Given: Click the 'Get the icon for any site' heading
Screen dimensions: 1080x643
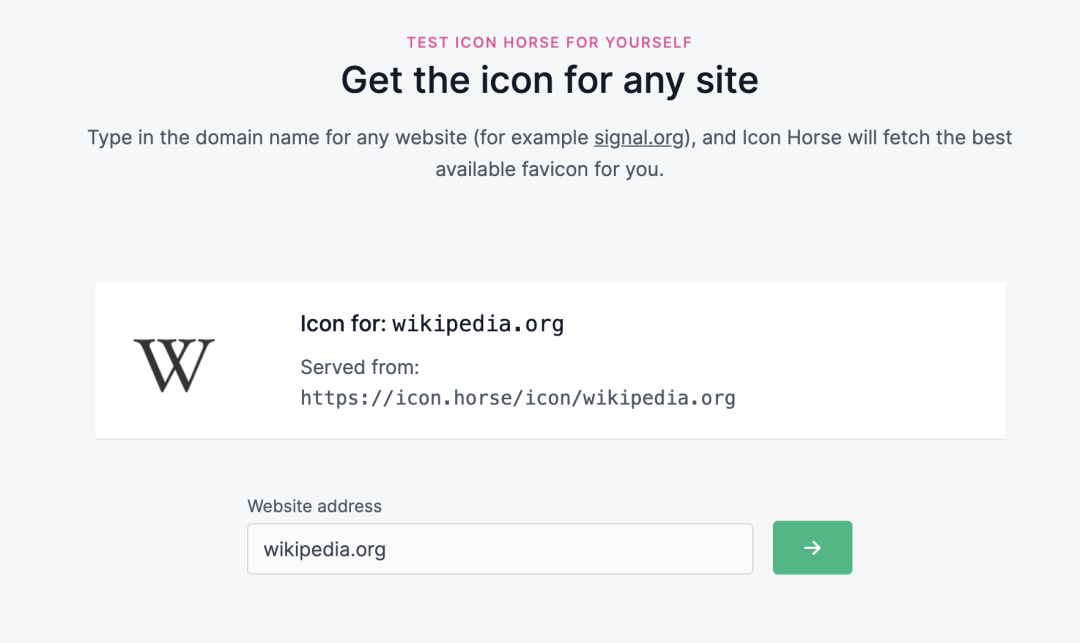Looking at the screenshot, I should tap(550, 80).
